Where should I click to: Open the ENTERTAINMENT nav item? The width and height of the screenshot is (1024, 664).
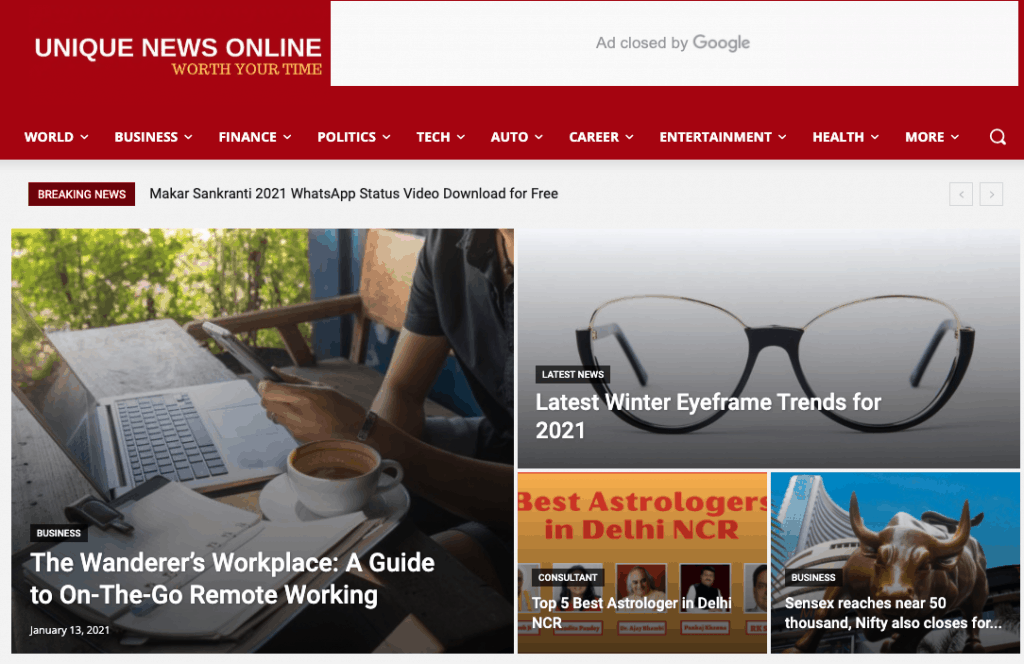coord(716,137)
